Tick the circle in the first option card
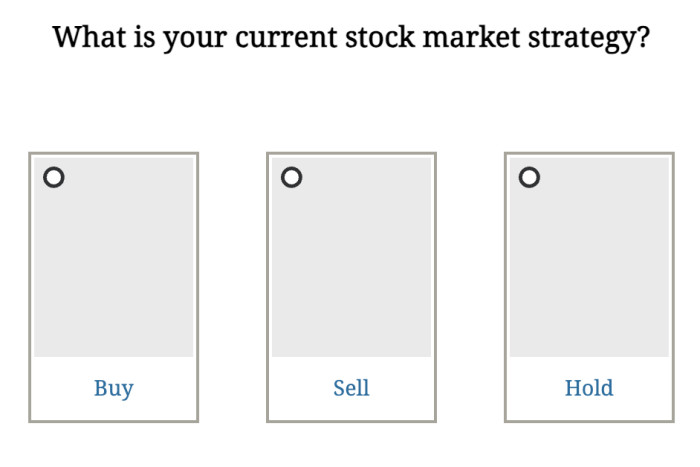Viewport: 700px width, 467px height. 54,177
